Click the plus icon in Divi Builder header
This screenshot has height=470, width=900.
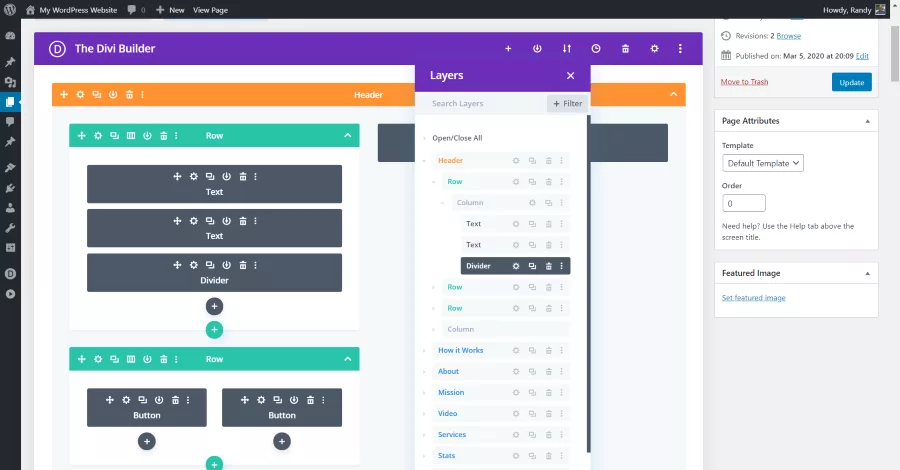point(508,49)
